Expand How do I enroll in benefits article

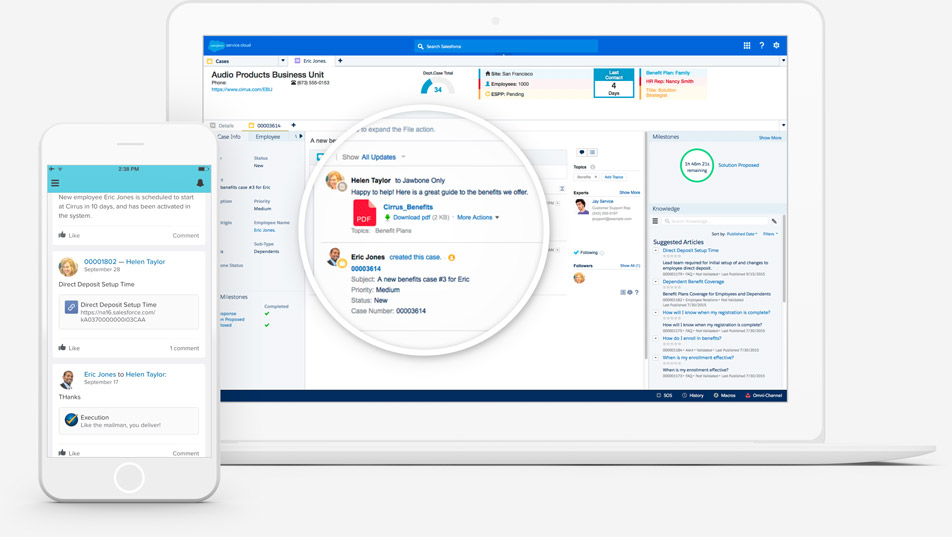656,338
